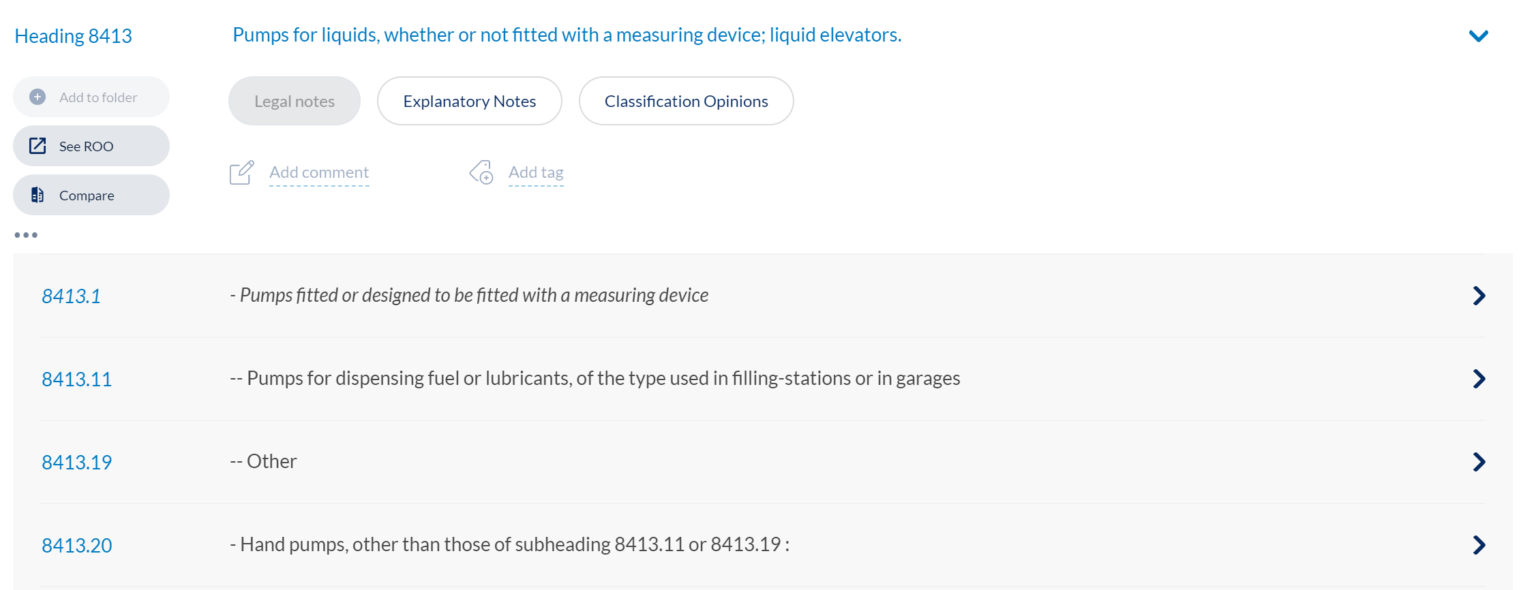This screenshot has height=590, width=1536.
Task: Switch to the Classification Opinions tab
Action: tap(686, 100)
